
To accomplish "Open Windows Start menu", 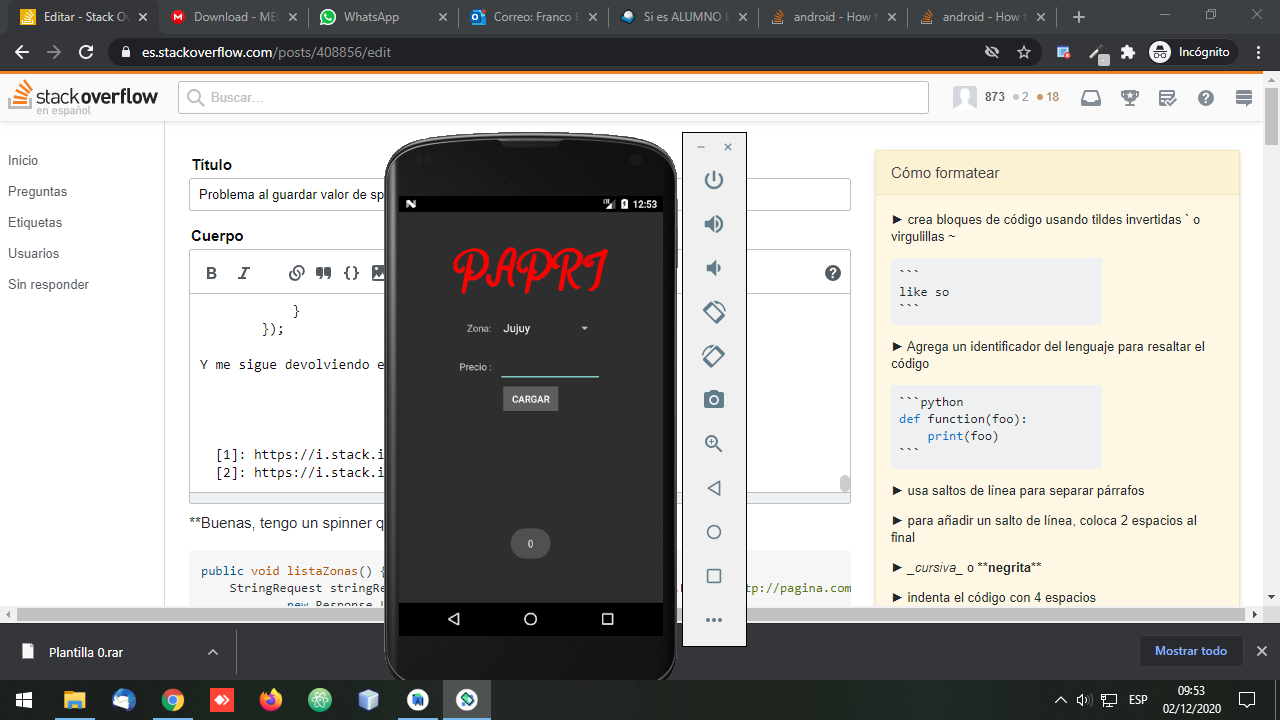I will tap(24, 699).
